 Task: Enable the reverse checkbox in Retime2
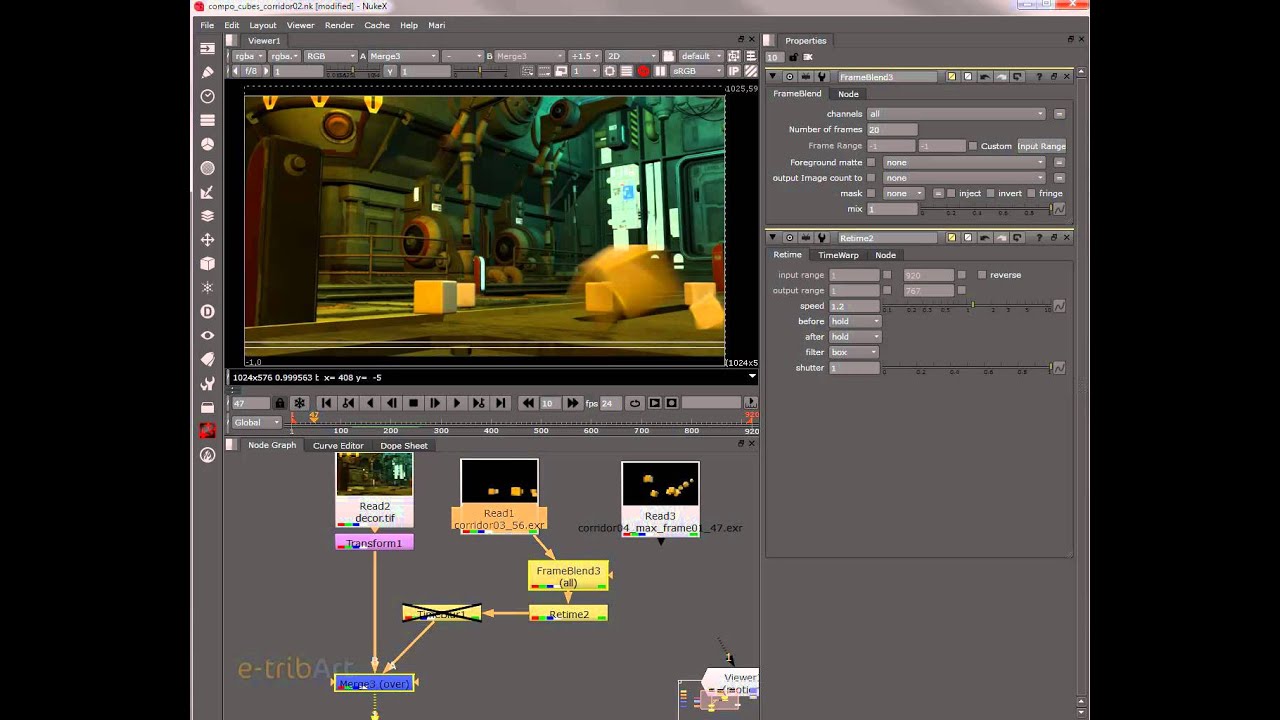(x=982, y=275)
